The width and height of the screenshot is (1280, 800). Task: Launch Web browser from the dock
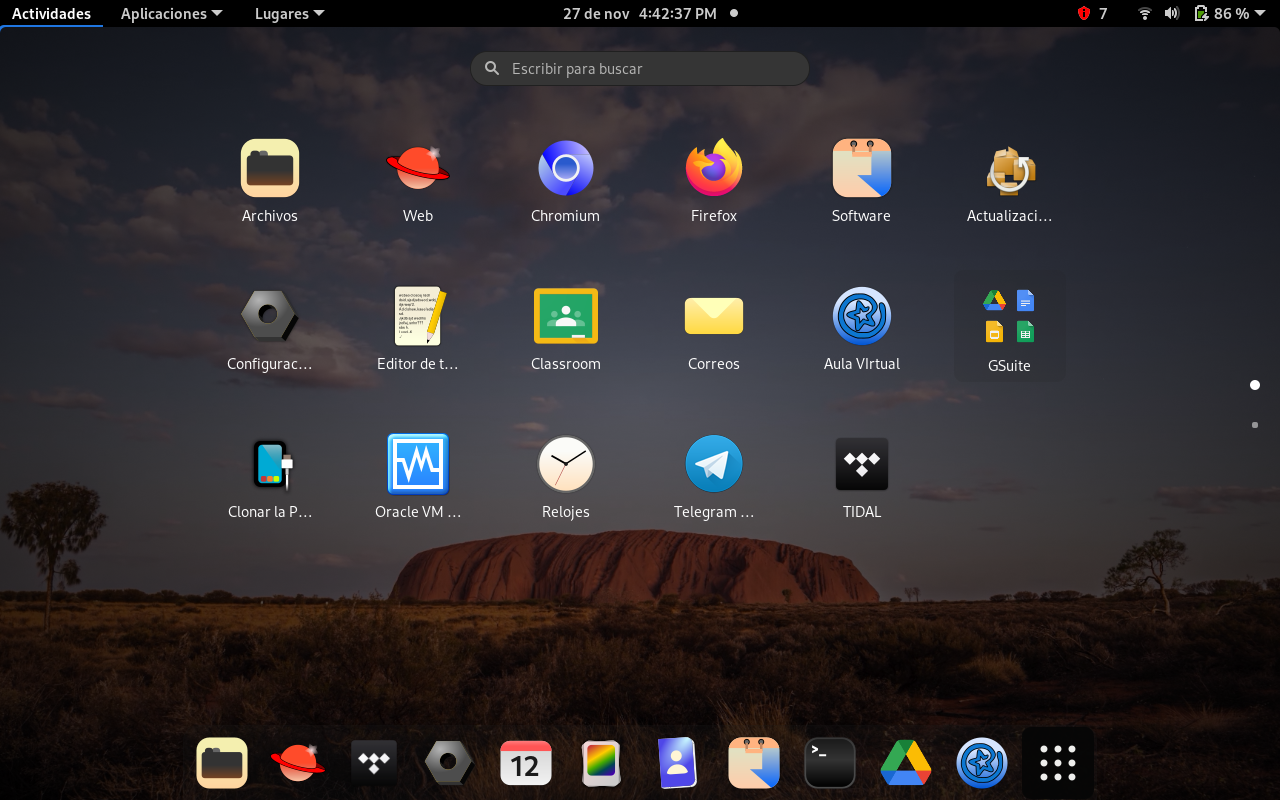[298, 764]
